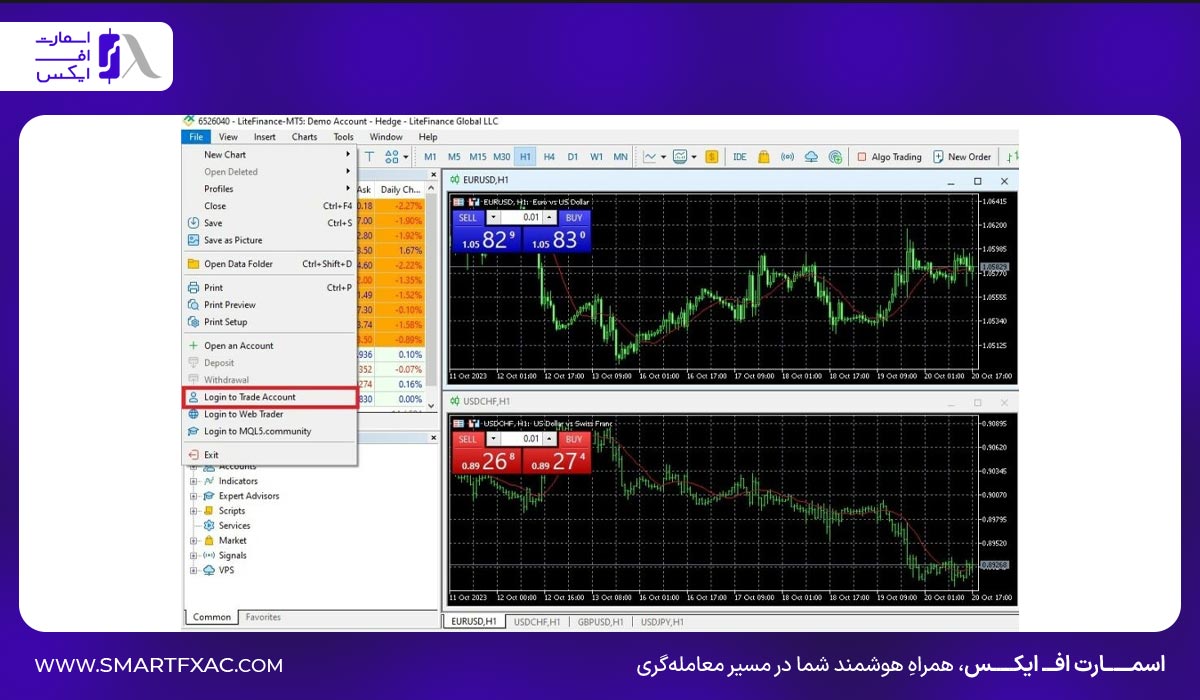Switch to M30 timeframe
1200x700 pixels.
(x=502, y=157)
